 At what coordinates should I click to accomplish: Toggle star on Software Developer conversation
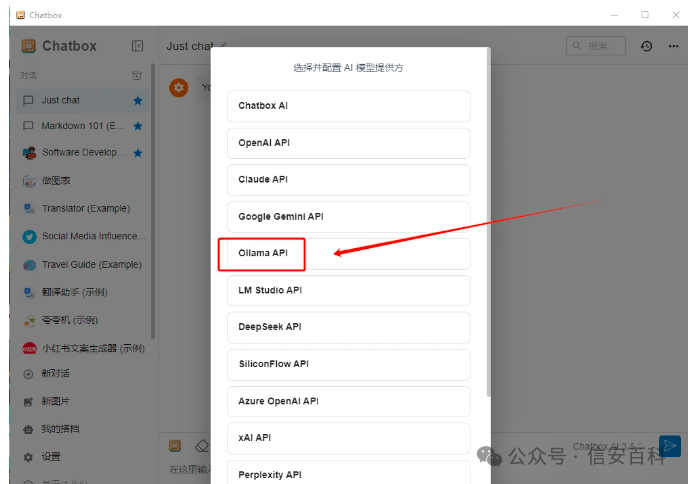(x=138, y=153)
